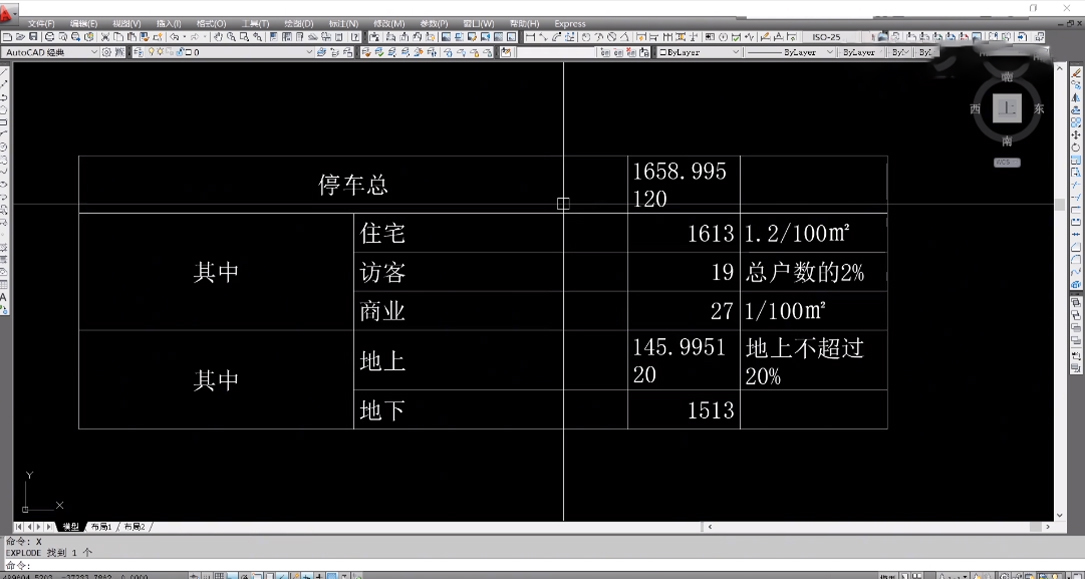Open Layer Properties Manager icon
This screenshot has width=1085, height=579.
138,52
